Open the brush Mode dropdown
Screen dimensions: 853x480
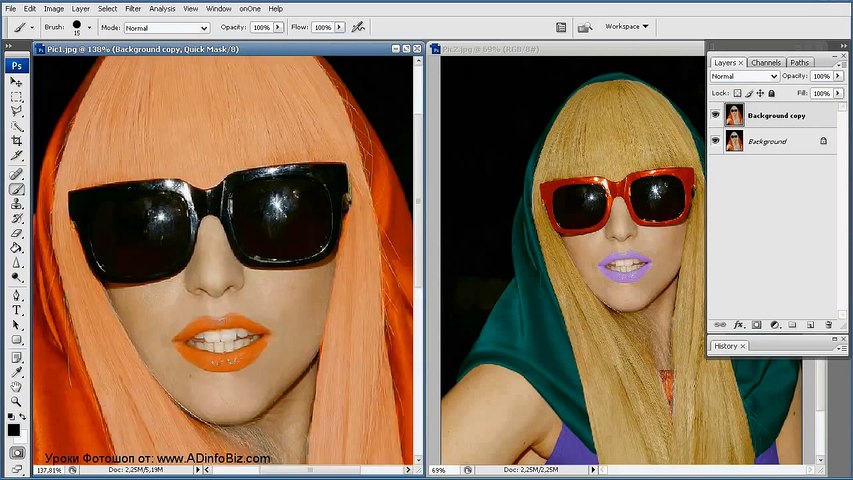coord(167,28)
